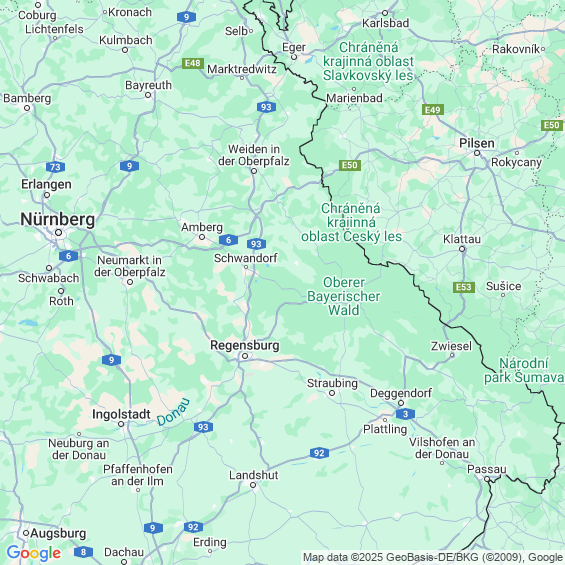
Task: Select the Ingolstadt city marker
Action: pyautogui.click(x=121, y=424)
